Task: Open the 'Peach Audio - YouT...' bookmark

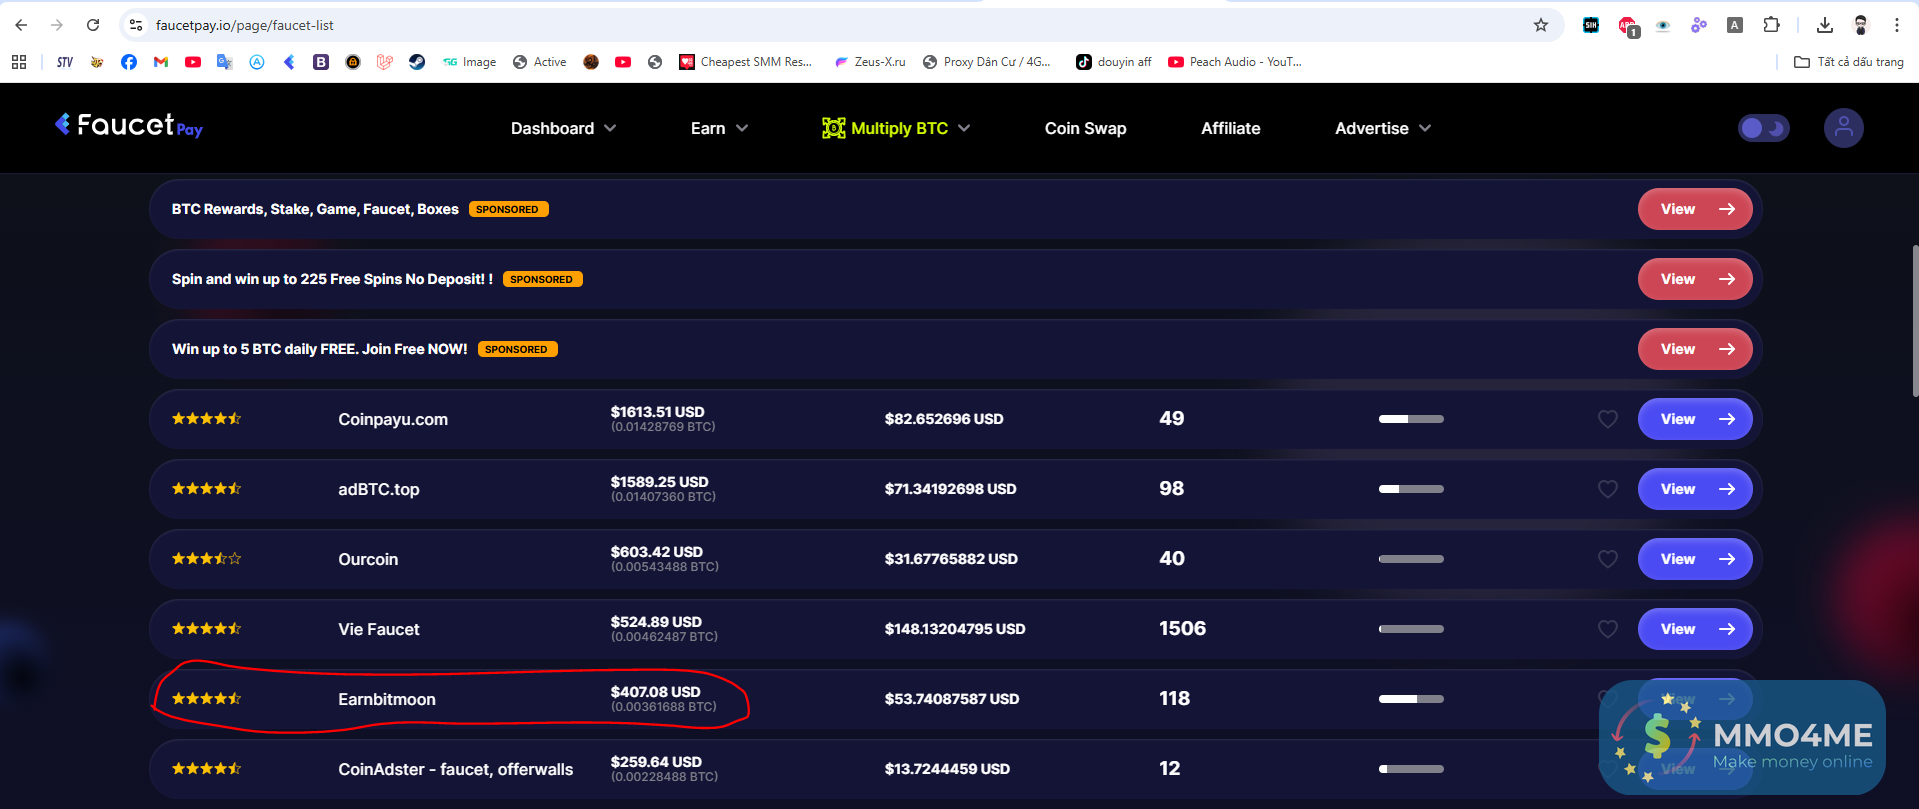Action: pyautogui.click(x=1235, y=62)
